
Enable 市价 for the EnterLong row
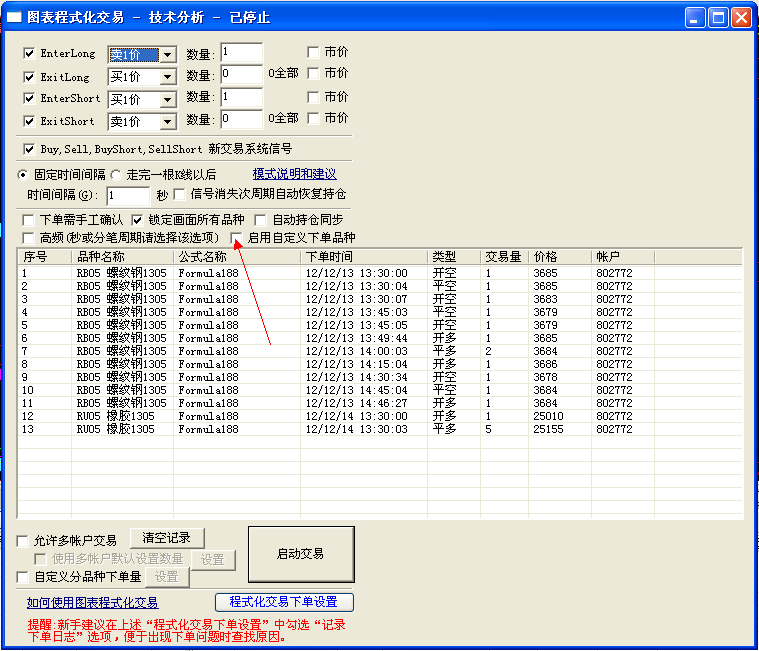coord(313,52)
